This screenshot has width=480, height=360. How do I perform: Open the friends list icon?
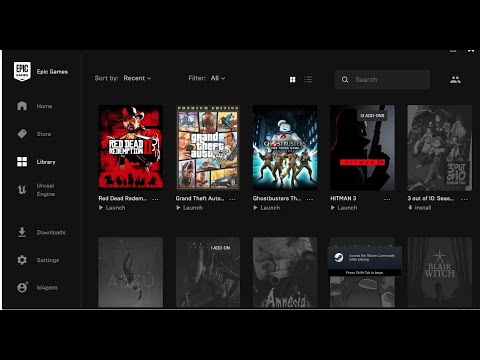[455, 80]
